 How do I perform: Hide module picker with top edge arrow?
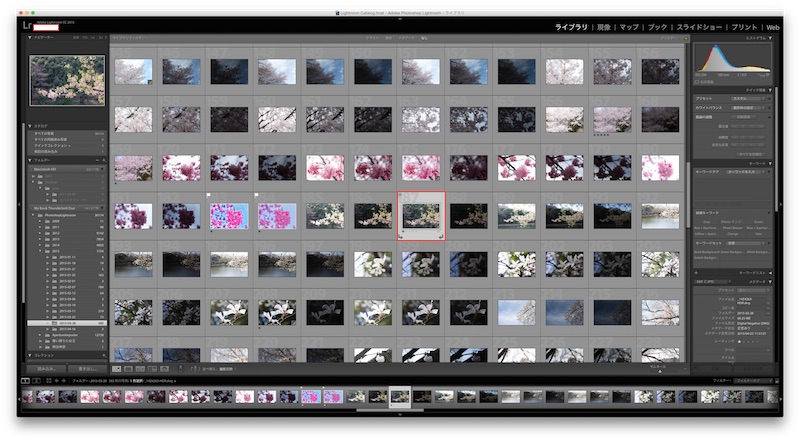click(399, 19)
